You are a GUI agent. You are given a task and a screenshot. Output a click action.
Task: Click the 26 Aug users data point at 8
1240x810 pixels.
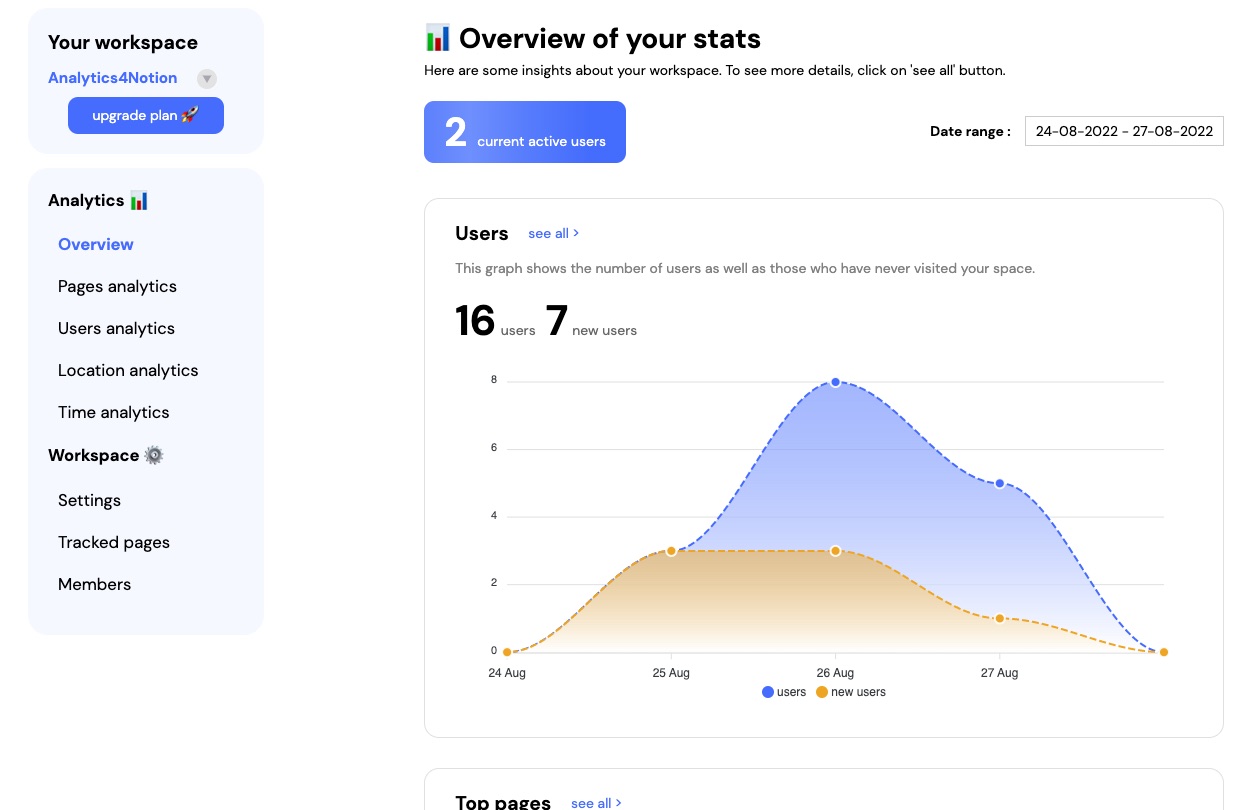(x=835, y=382)
